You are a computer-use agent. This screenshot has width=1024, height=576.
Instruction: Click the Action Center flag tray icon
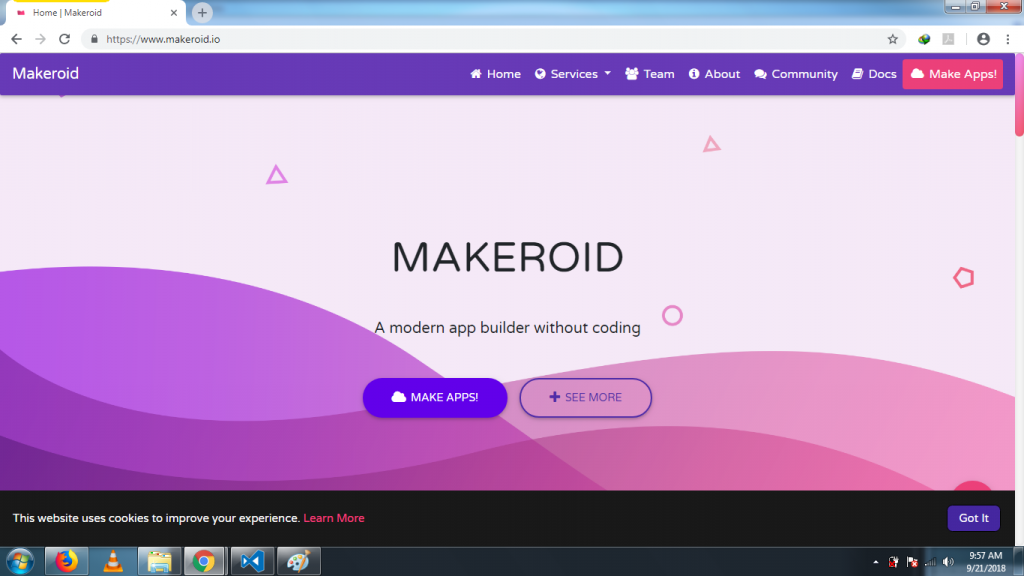[x=912, y=562]
